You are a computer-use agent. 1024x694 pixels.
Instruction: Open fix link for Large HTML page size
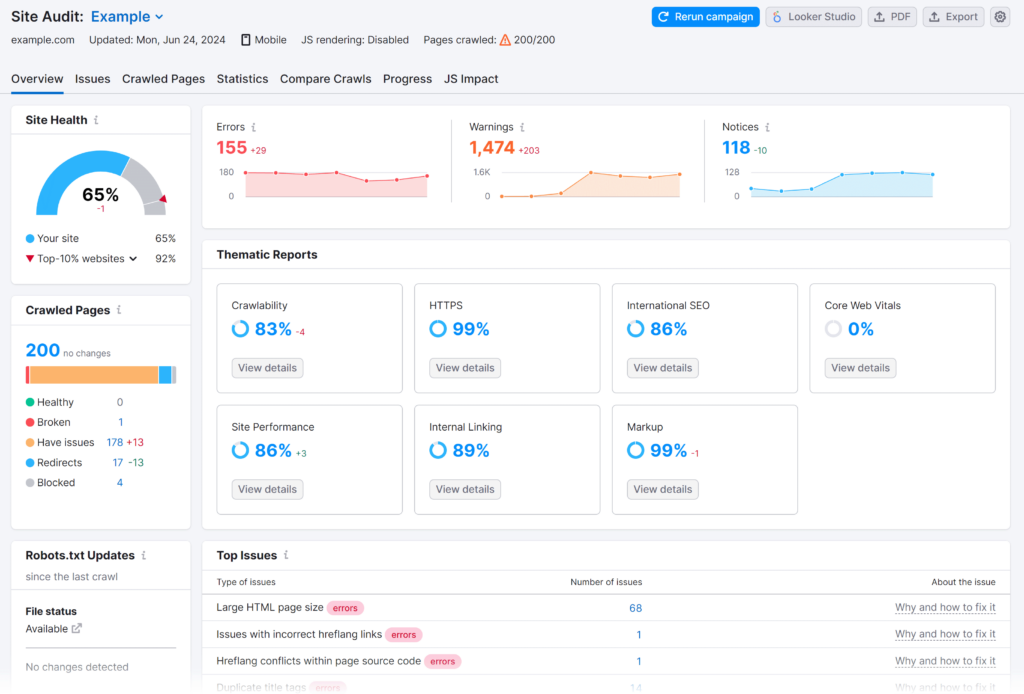[945, 608]
